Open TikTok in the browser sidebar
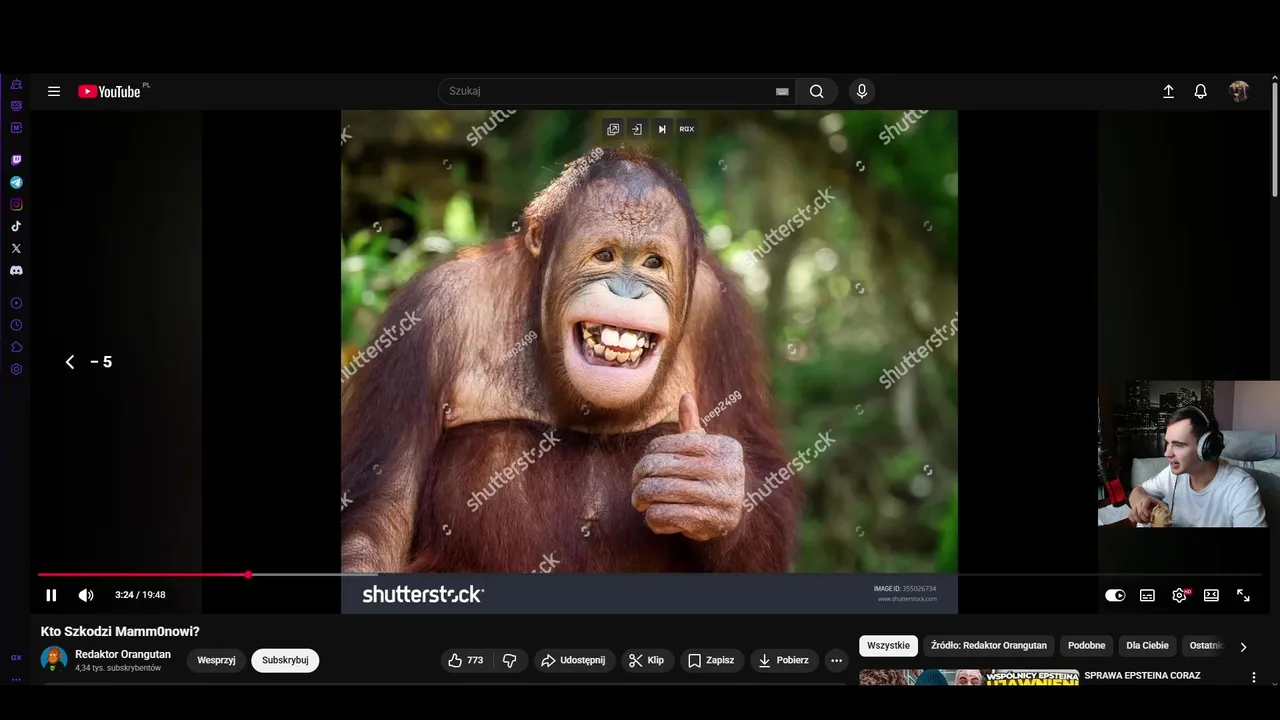The image size is (1280, 720). [x=16, y=226]
